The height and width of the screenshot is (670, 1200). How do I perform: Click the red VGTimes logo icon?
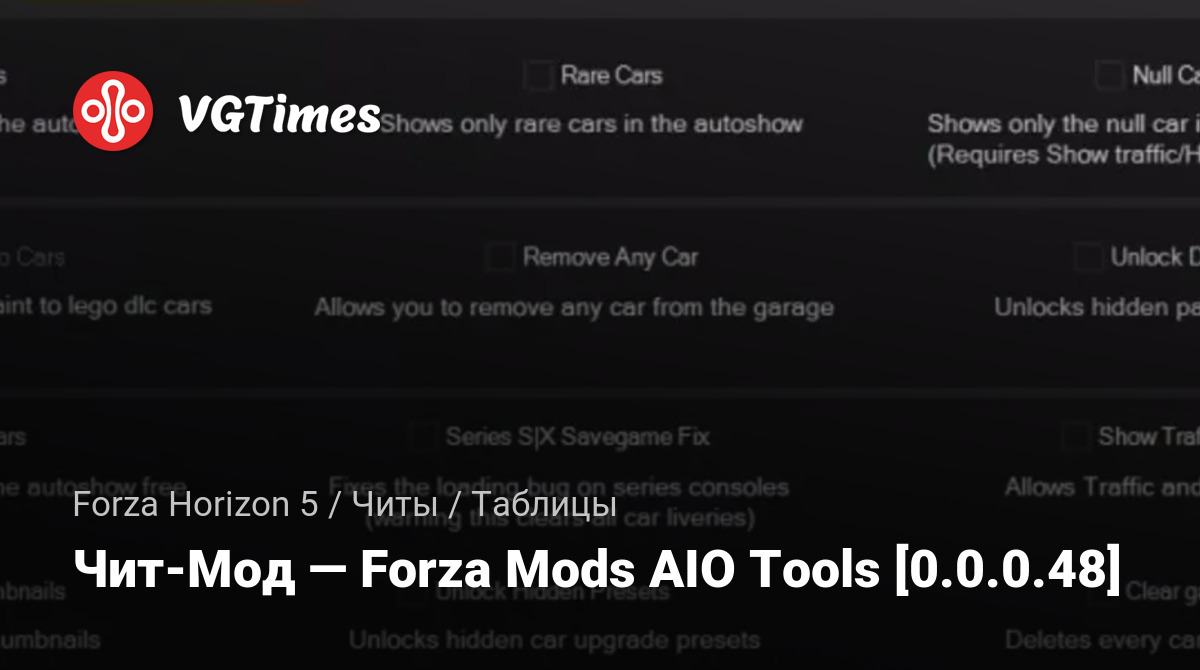[x=113, y=111]
